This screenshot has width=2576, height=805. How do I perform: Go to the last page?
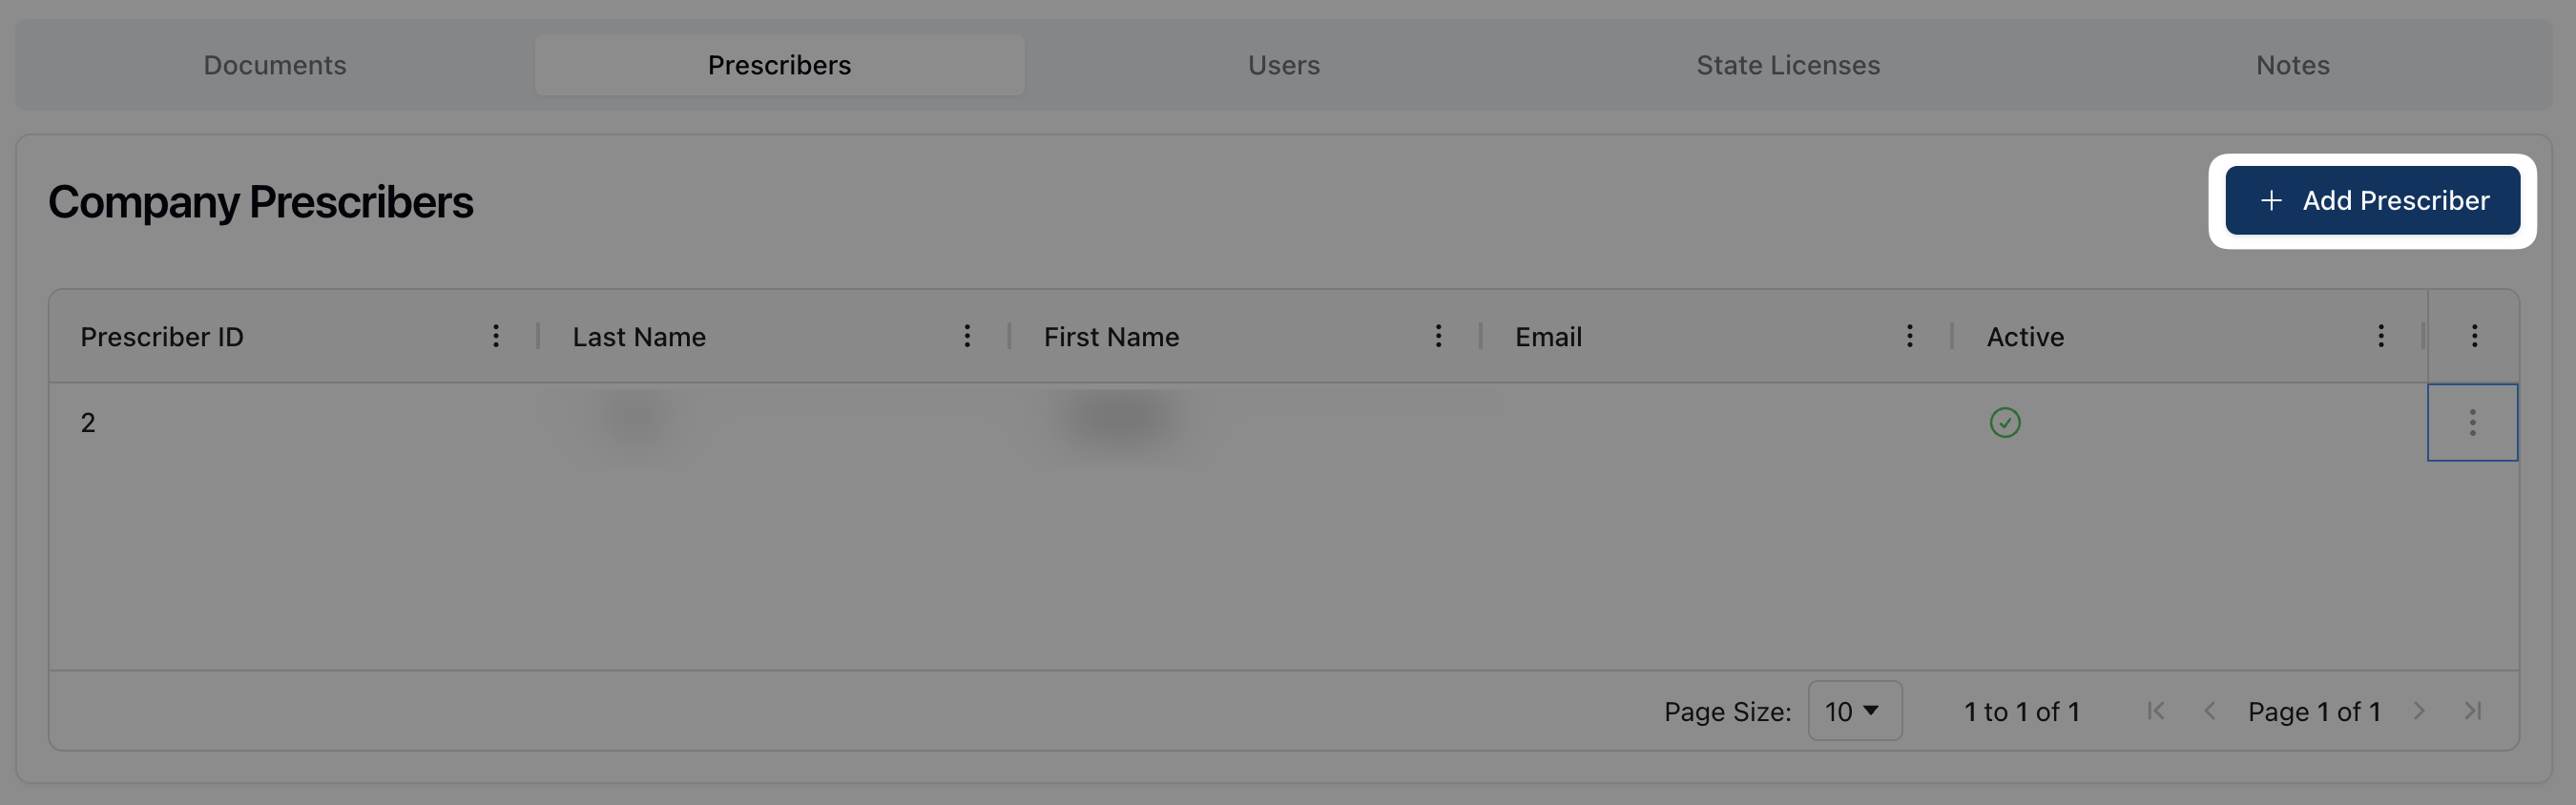[2473, 711]
